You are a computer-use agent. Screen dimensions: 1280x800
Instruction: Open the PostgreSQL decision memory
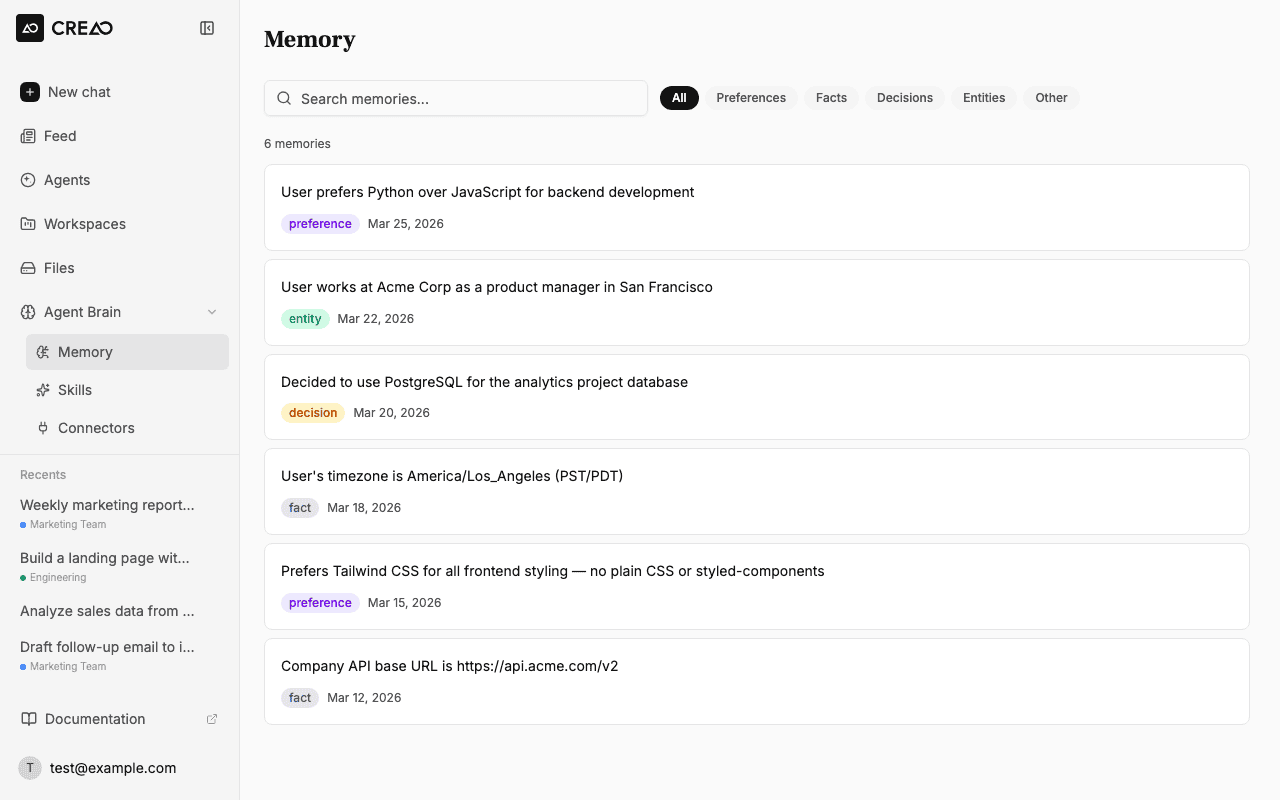tap(757, 397)
